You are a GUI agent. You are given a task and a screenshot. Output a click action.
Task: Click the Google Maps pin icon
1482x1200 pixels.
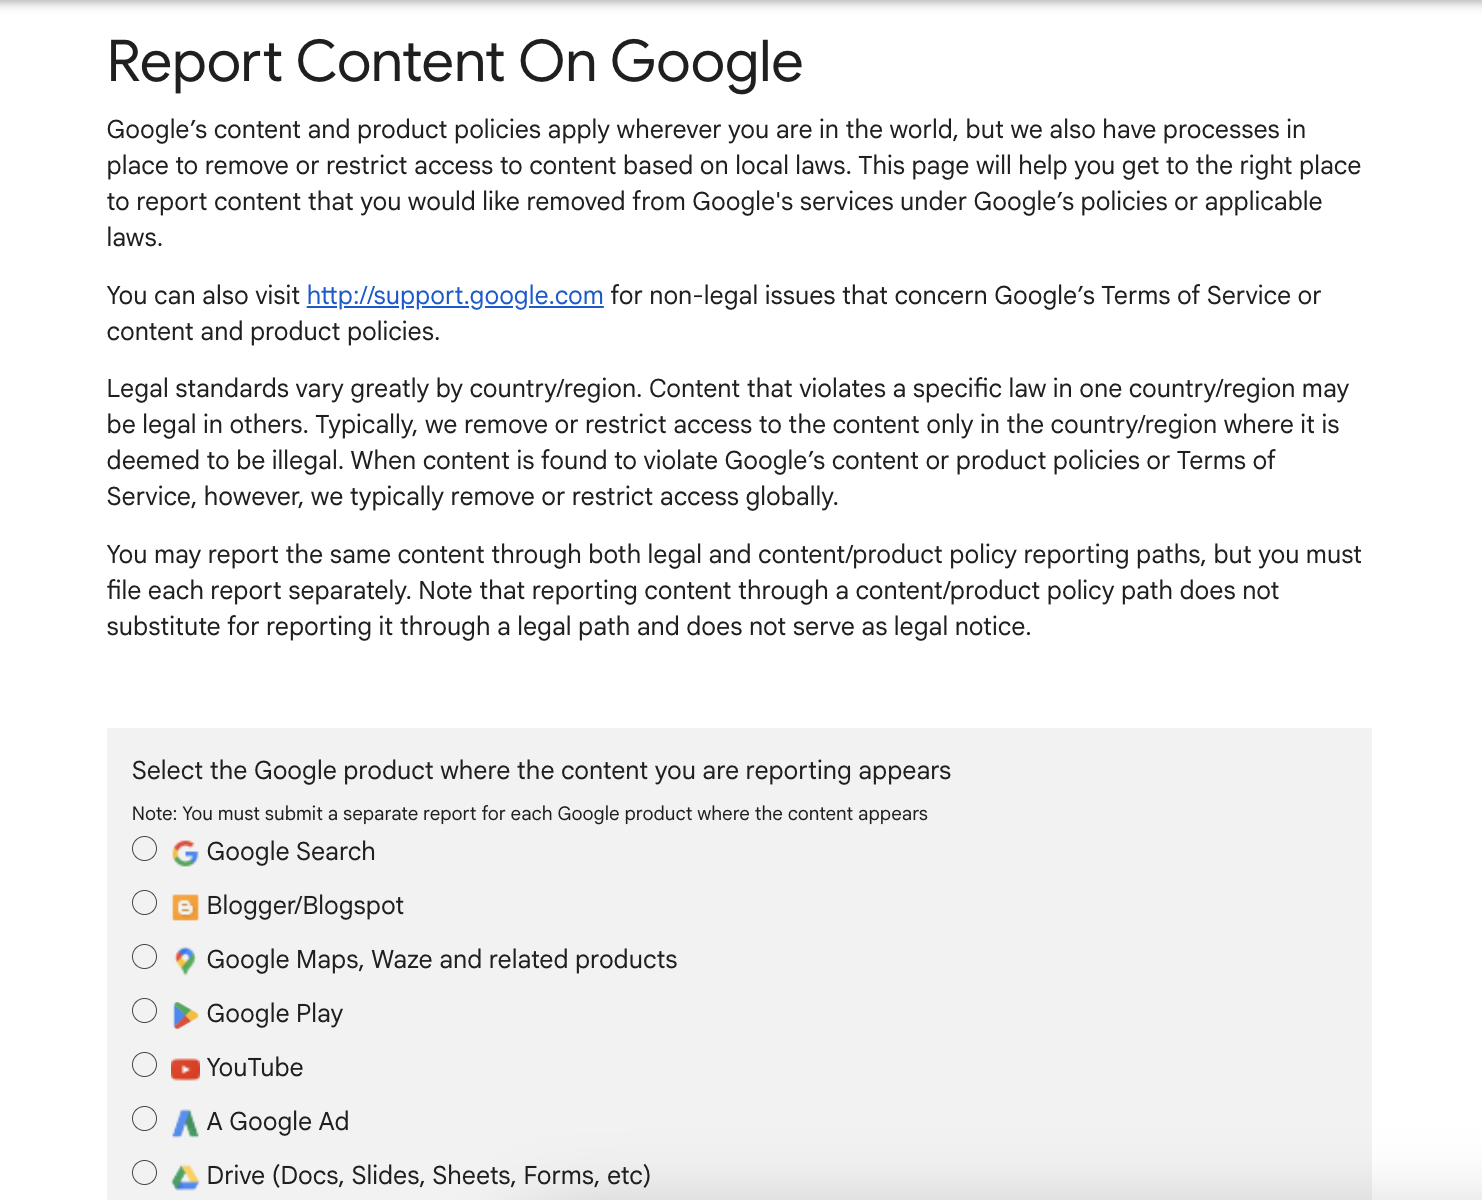[185, 961]
